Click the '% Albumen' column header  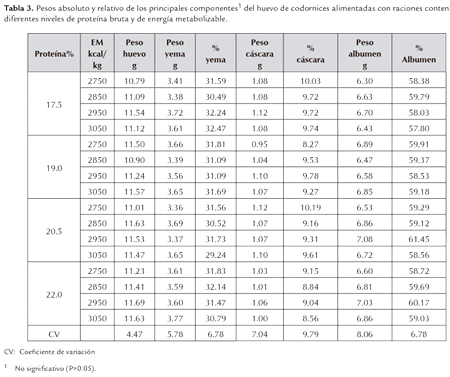click(x=419, y=54)
